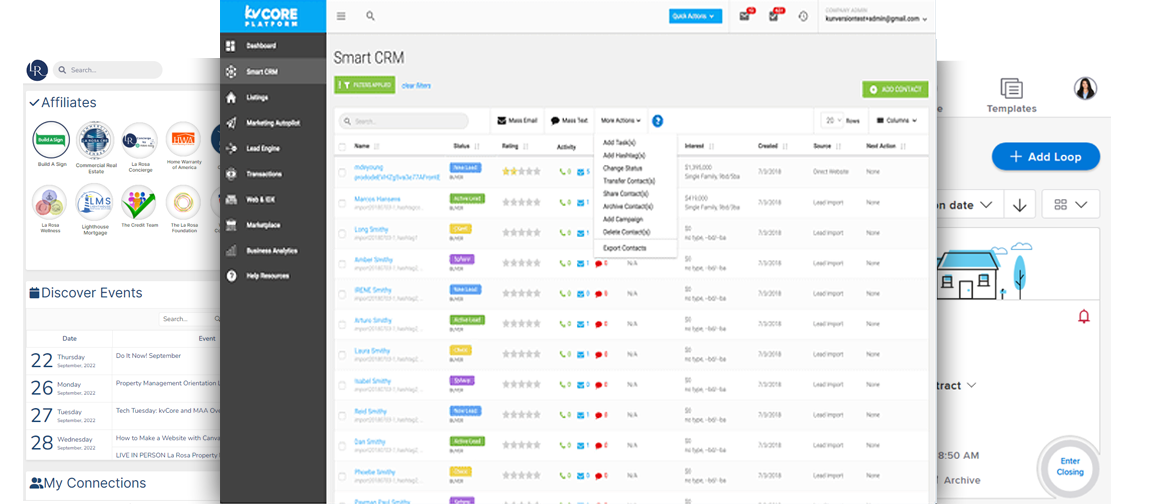Open the Lighthouse Mortgage affiliate
The width and height of the screenshot is (1170, 504).
pos(95,203)
